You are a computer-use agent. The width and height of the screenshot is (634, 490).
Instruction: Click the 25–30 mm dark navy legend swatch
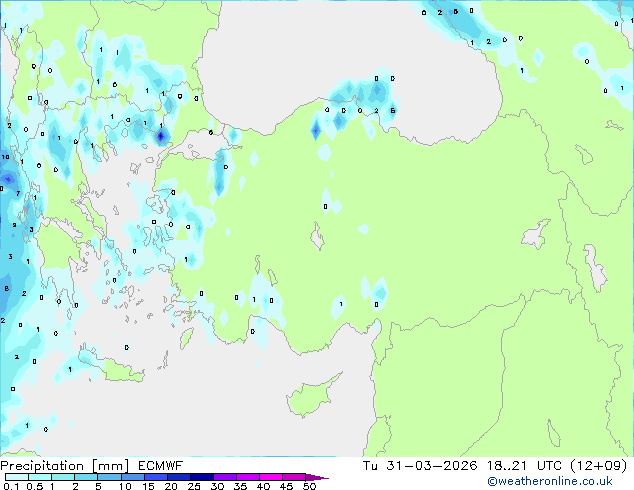coord(201,477)
